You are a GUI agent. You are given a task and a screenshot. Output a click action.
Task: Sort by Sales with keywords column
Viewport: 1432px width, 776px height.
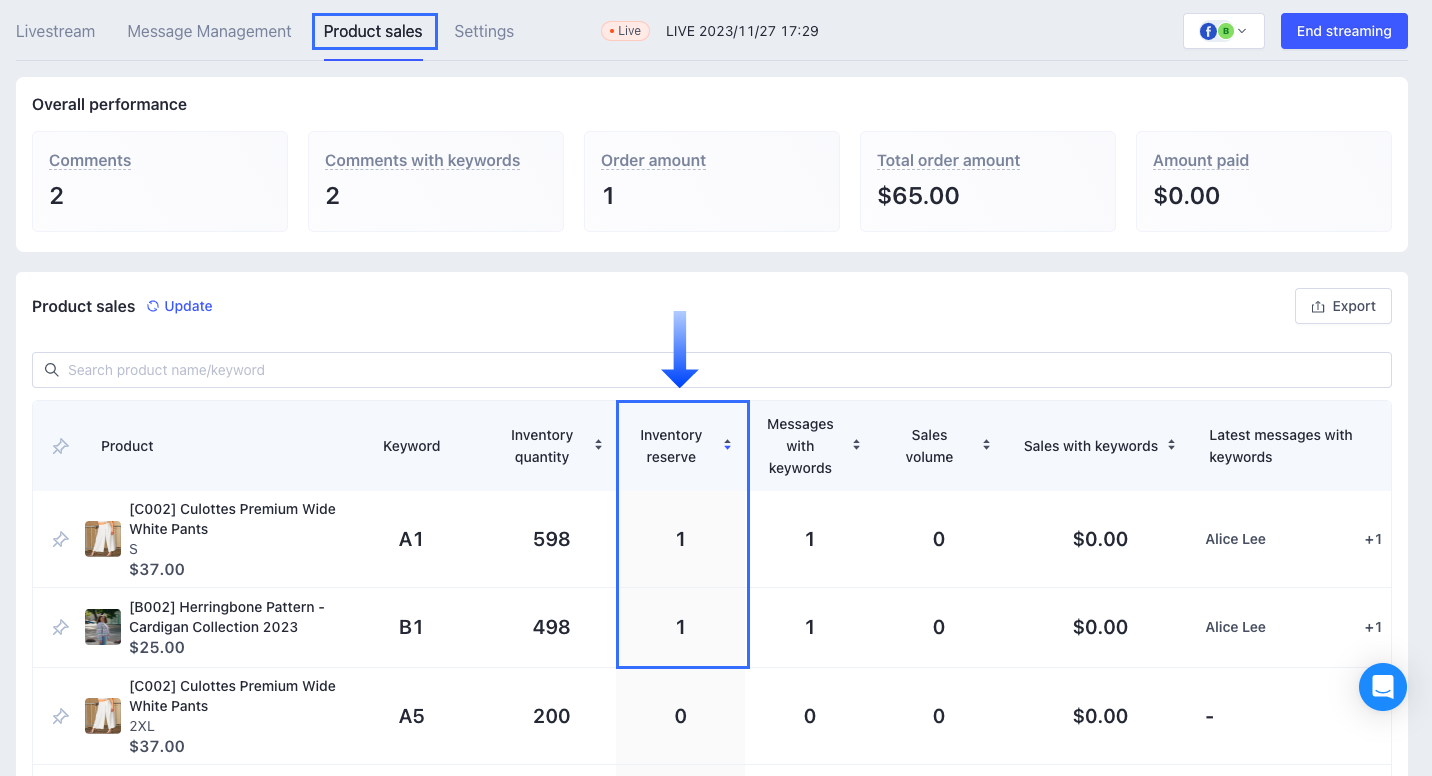click(1171, 445)
